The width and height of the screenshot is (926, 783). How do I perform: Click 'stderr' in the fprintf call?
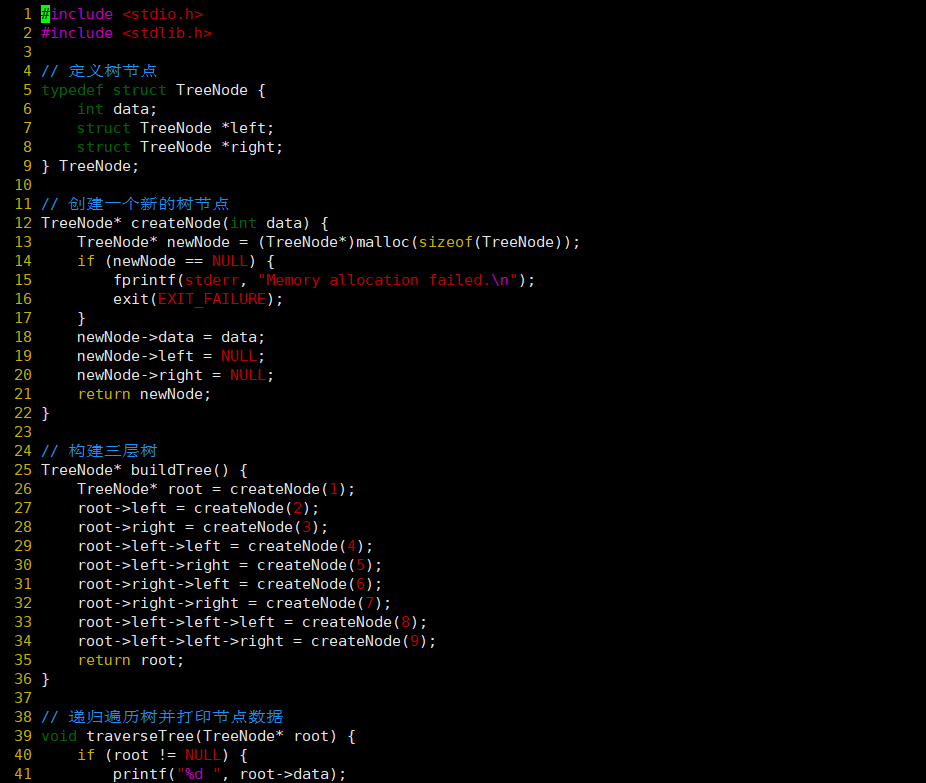point(212,280)
